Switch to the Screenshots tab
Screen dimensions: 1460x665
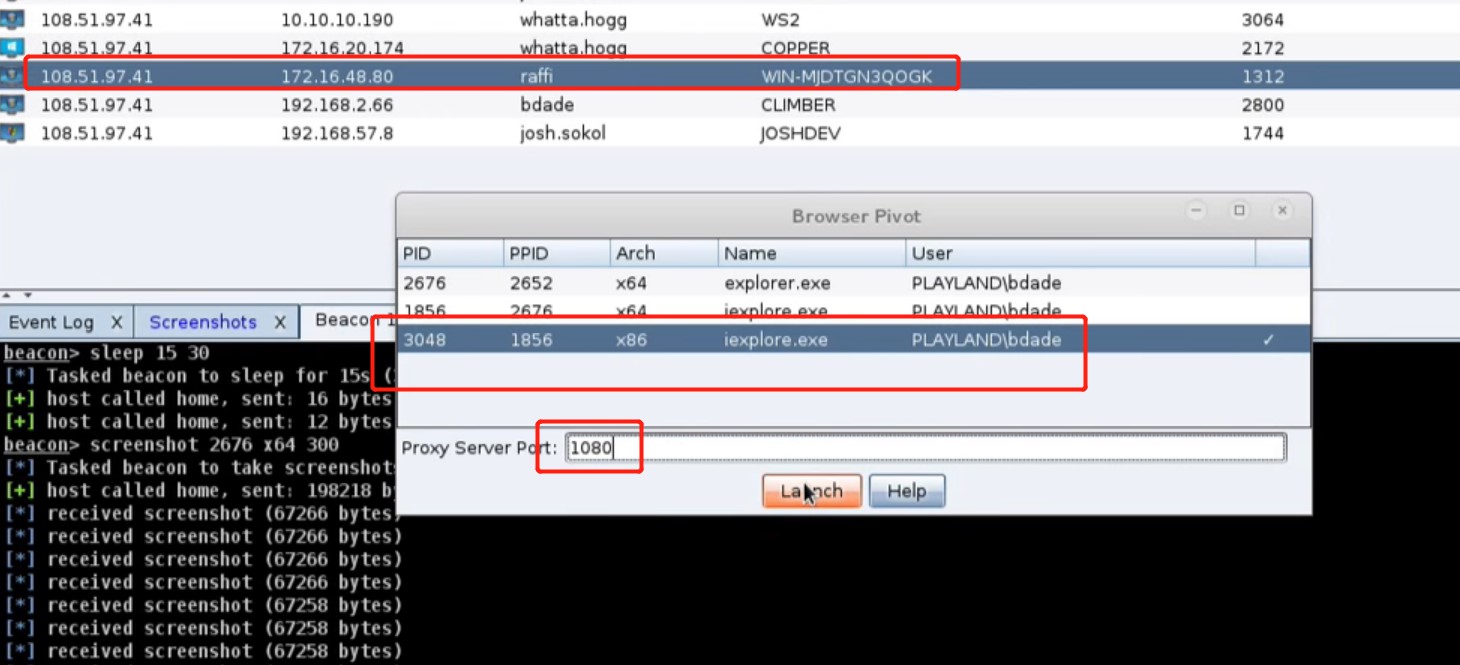[x=203, y=322]
